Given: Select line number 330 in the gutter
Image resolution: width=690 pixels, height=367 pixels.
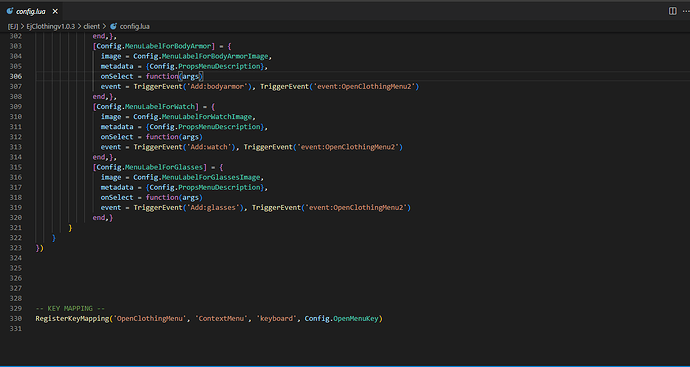Looking at the screenshot, I should [x=15, y=319].
